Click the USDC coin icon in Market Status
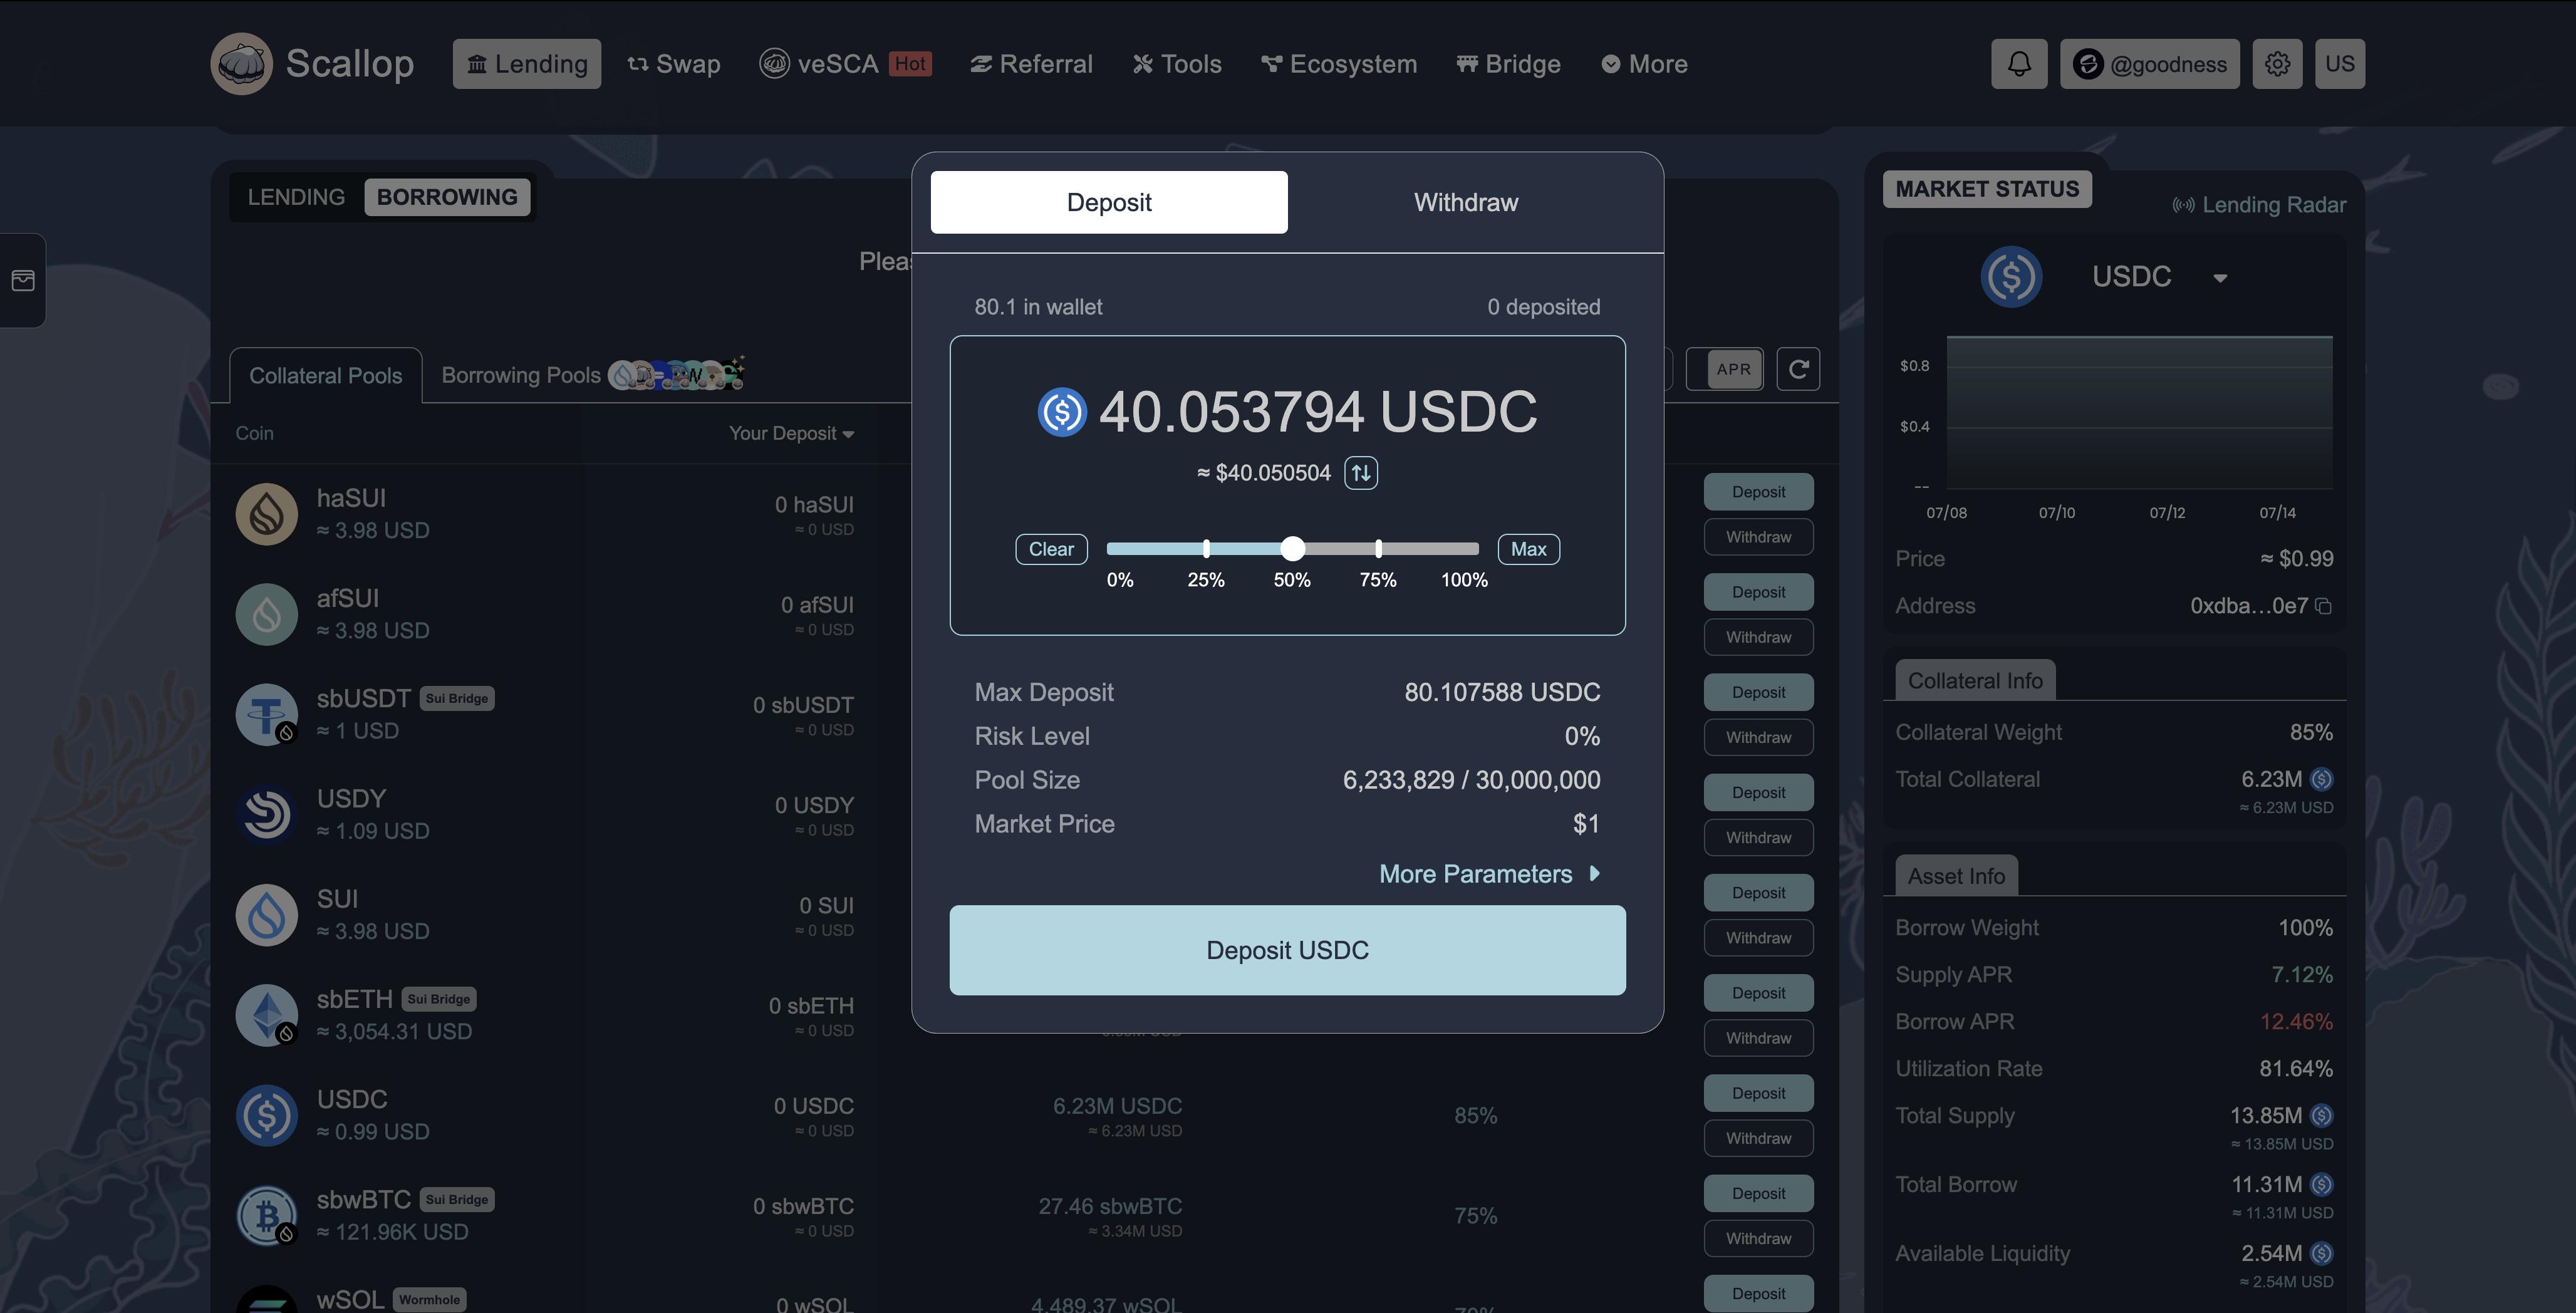The image size is (2576, 1313). (2011, 277)
